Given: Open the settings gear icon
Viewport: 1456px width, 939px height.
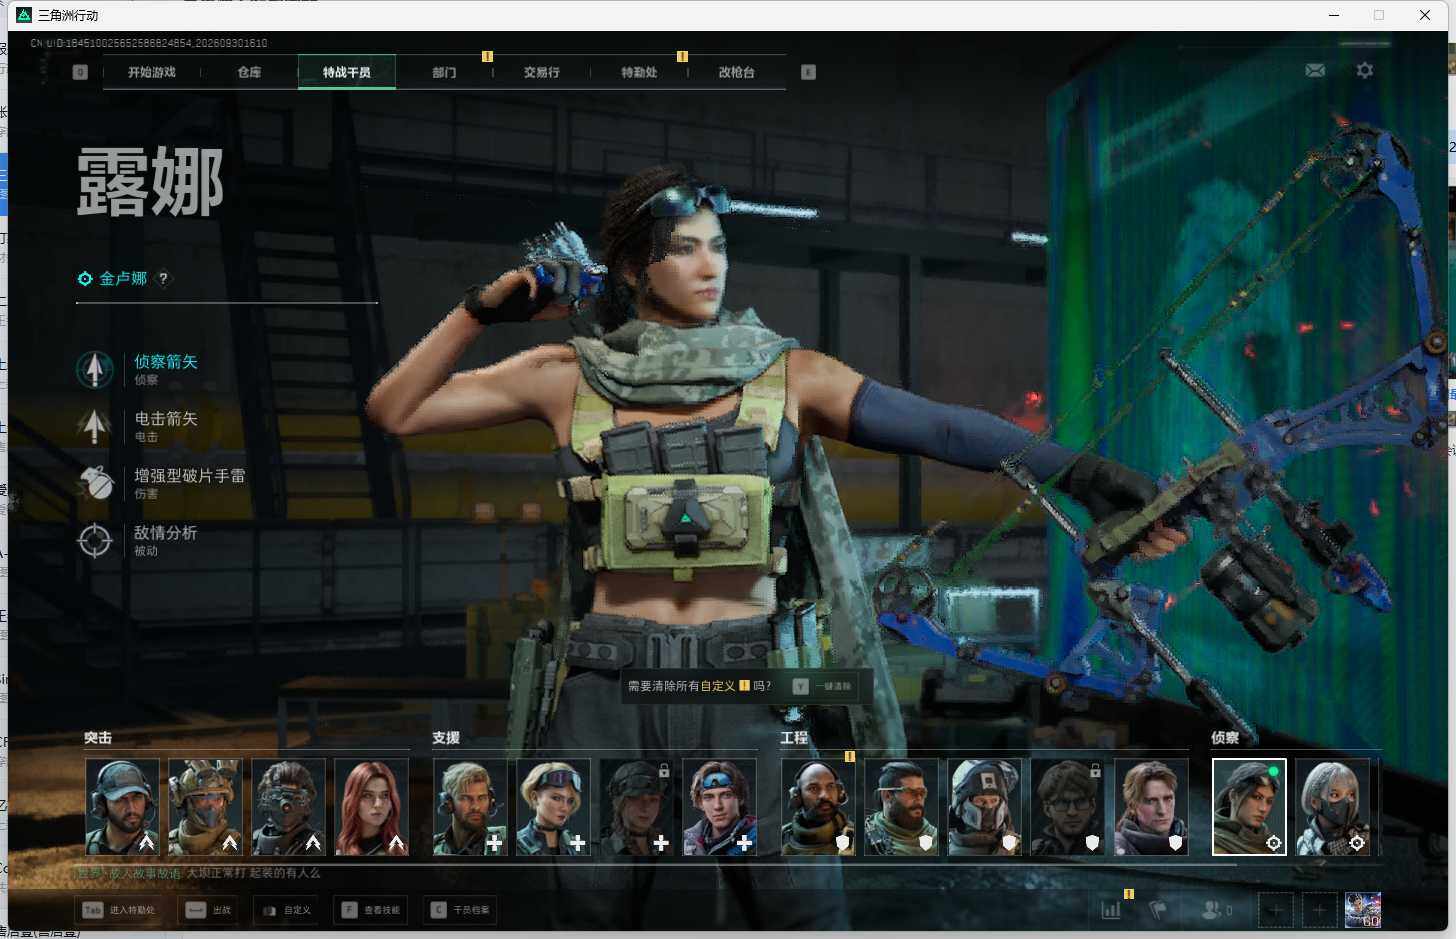Looking at the screenshot, I should click(x=1364, y=71).
